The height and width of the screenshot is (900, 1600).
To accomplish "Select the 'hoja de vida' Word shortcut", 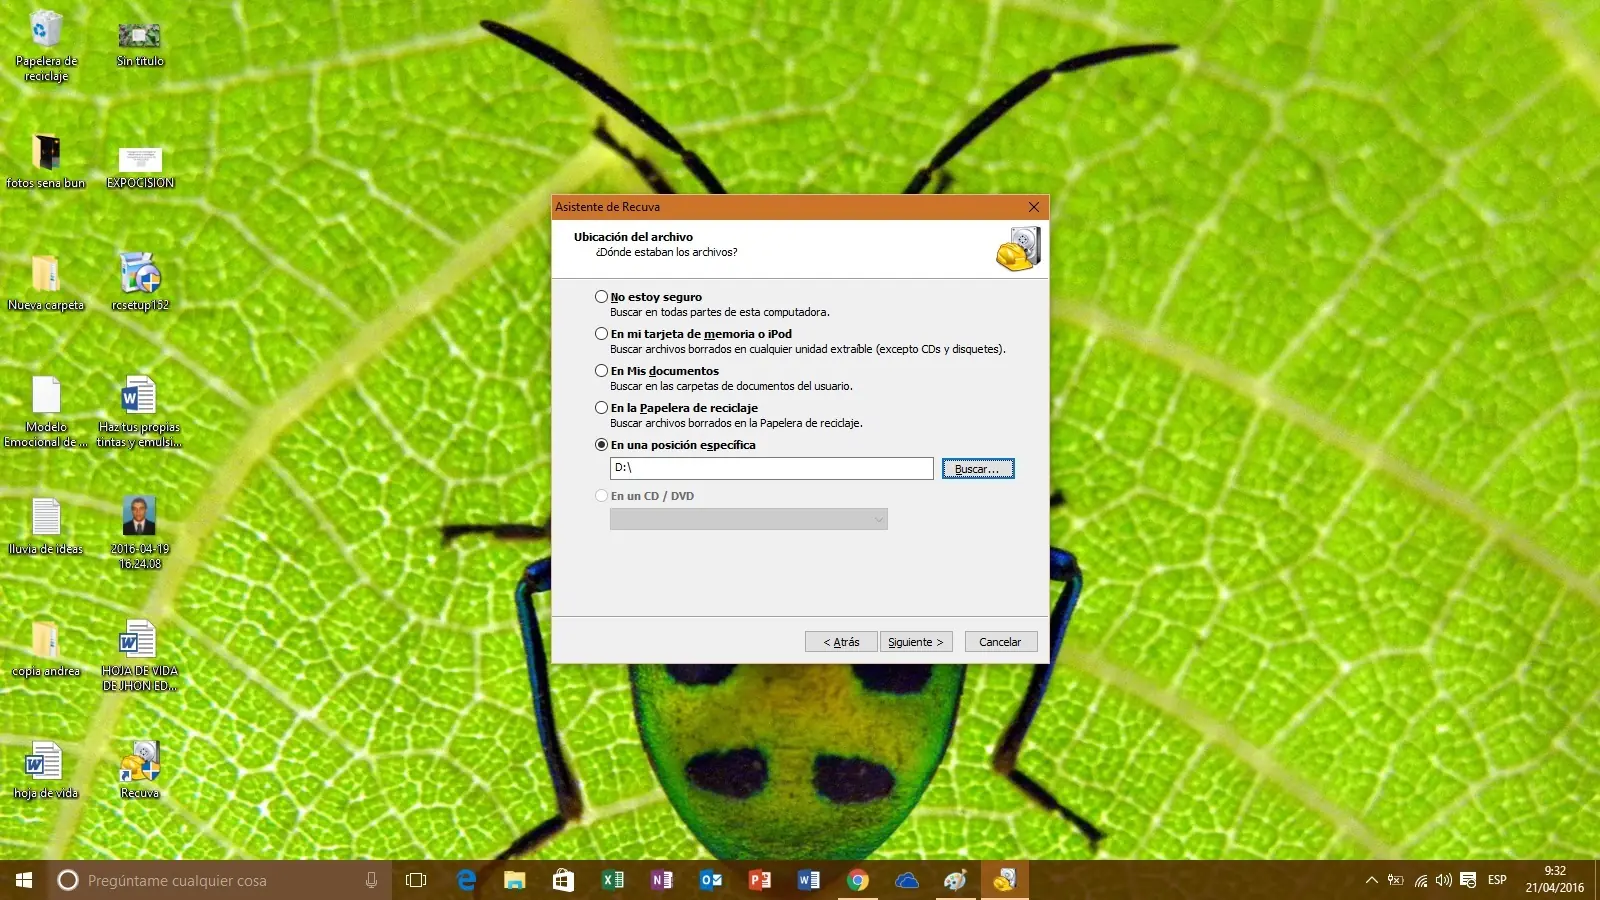I will click(x=46, y=771).
